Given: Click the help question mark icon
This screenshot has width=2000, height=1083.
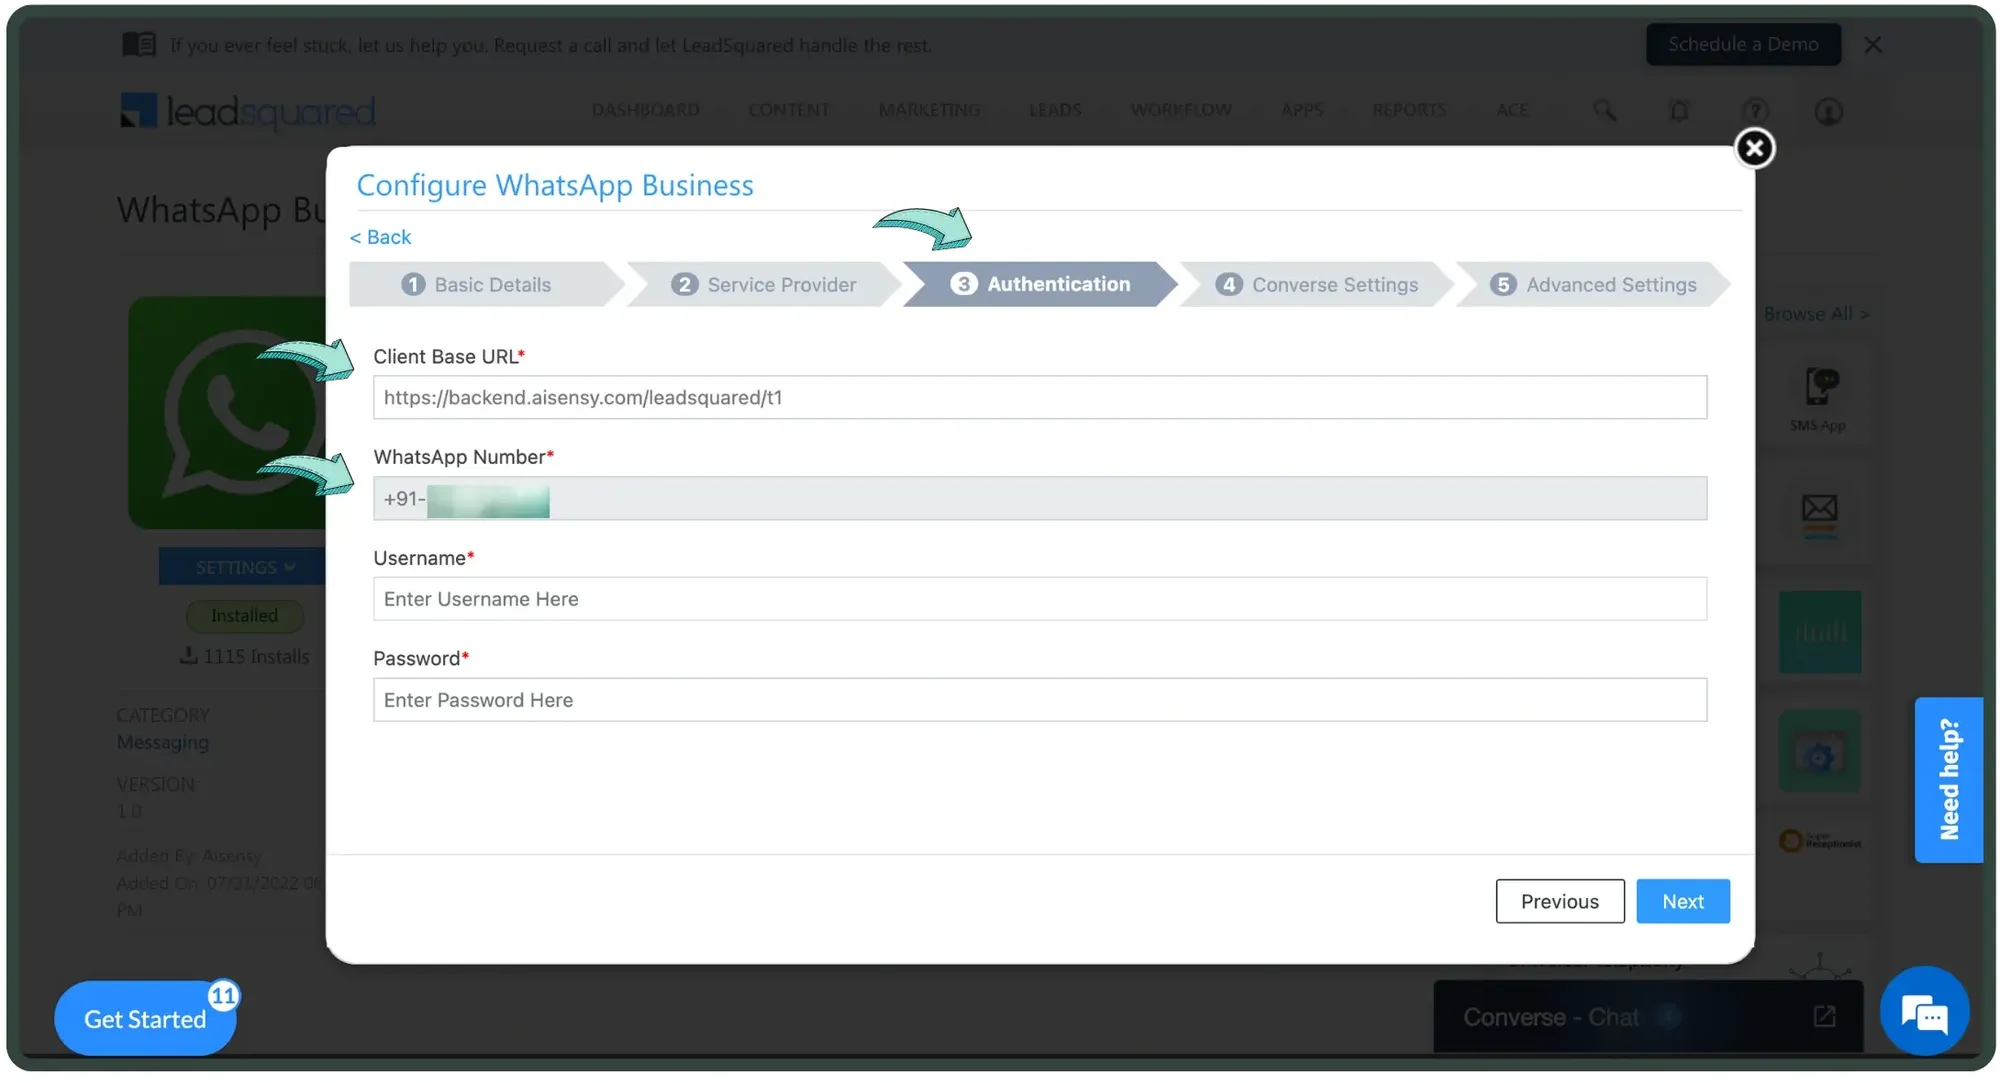Looking at the screenshot, I should click(1755, 111).
